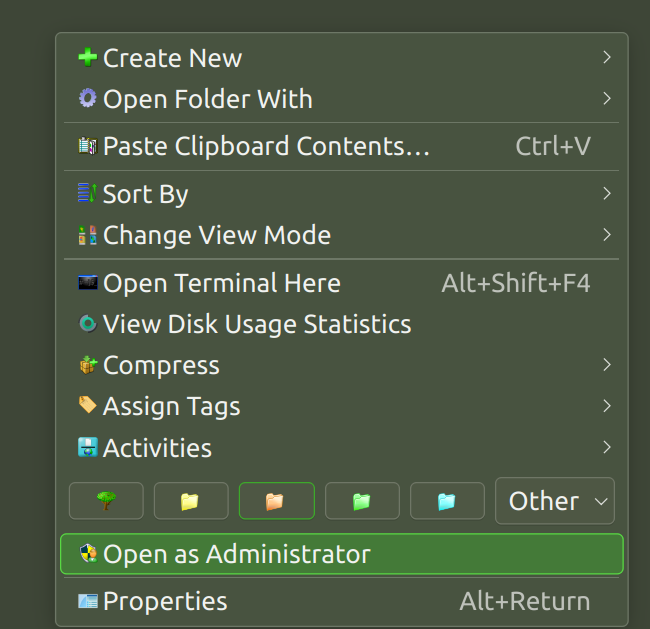Image resolution: width=650 pixels, height=629 pixels.
Task: Click the green plus icon beside Create New
Action: (87, 57)
